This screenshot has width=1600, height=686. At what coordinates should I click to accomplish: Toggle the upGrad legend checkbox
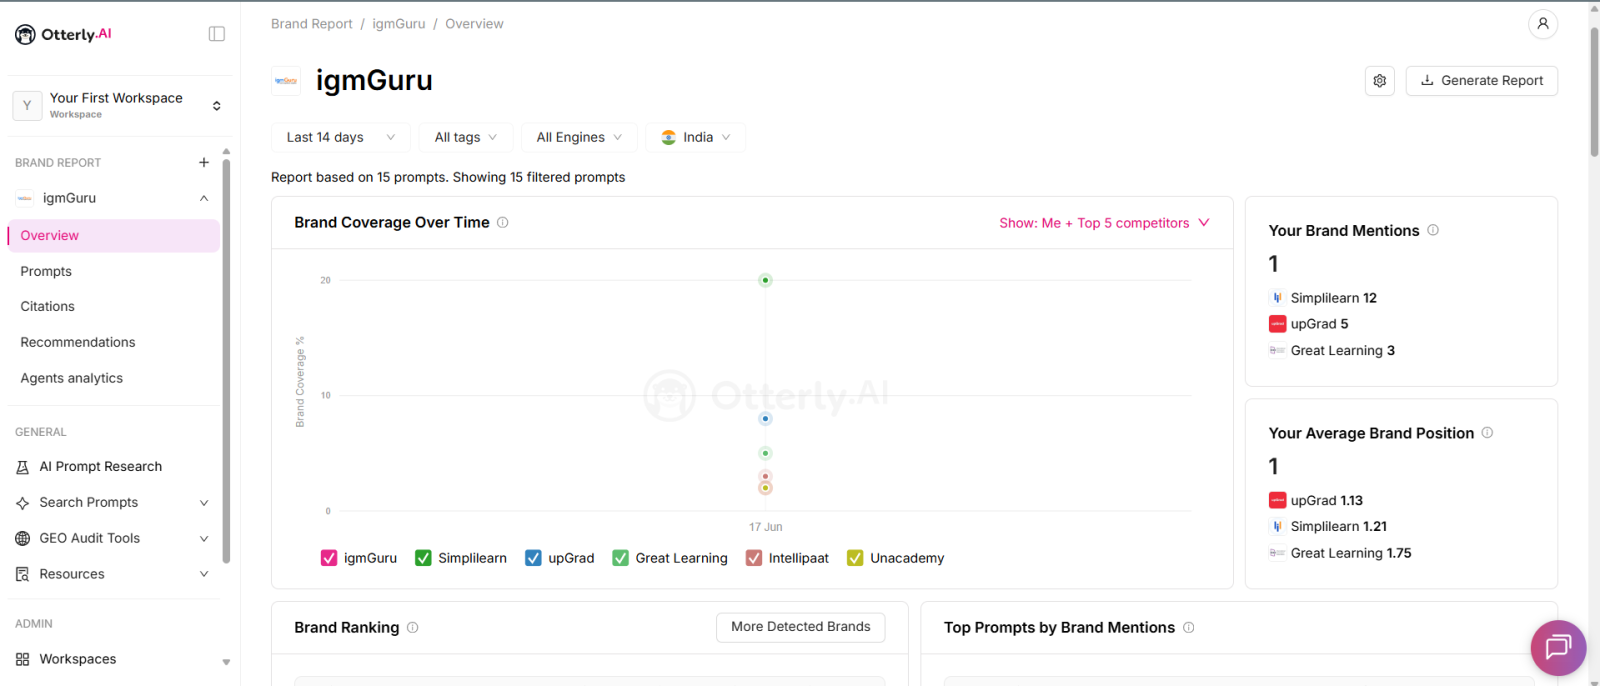[533, 558]
